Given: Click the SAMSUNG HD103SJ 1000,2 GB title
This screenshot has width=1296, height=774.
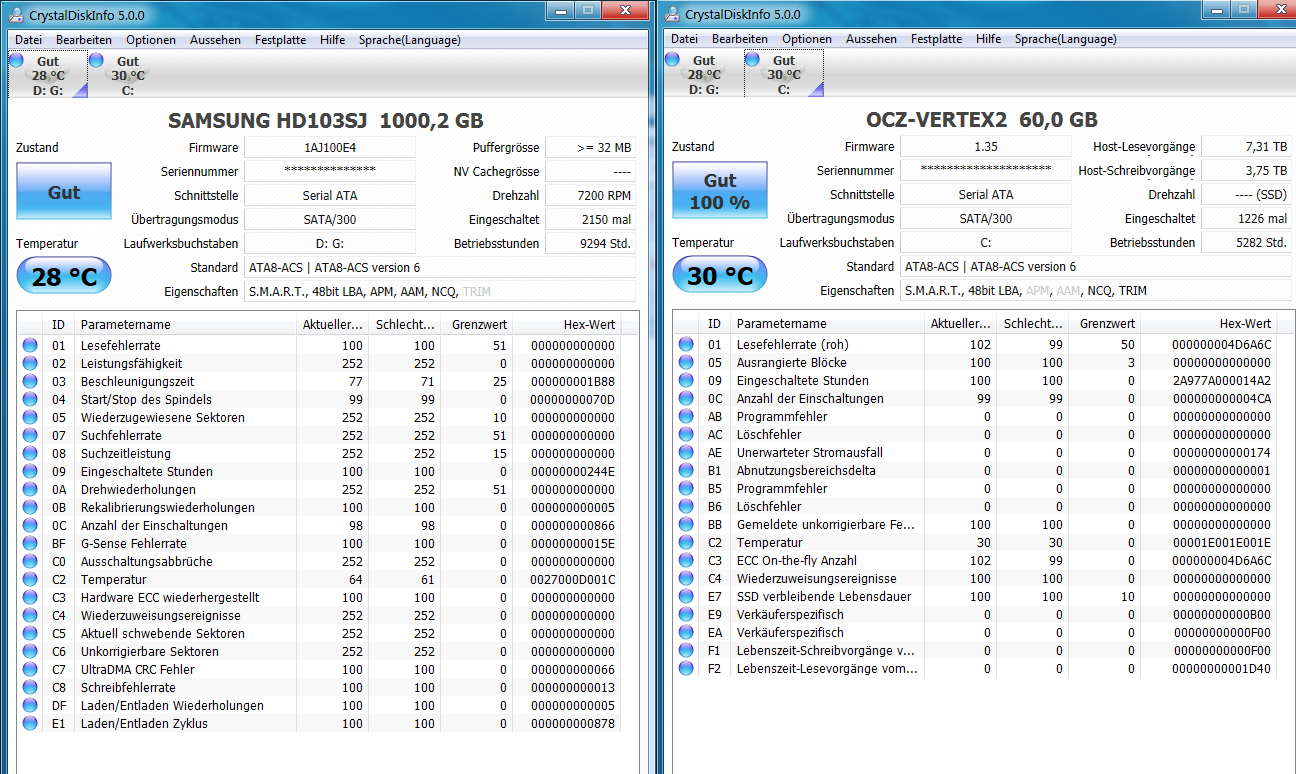Looking at the screenshot, I should [326, 121].
